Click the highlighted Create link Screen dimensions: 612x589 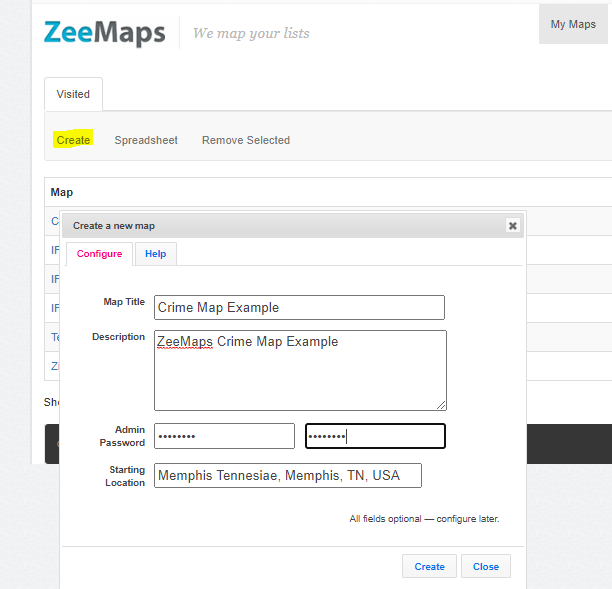coord(73,140)
